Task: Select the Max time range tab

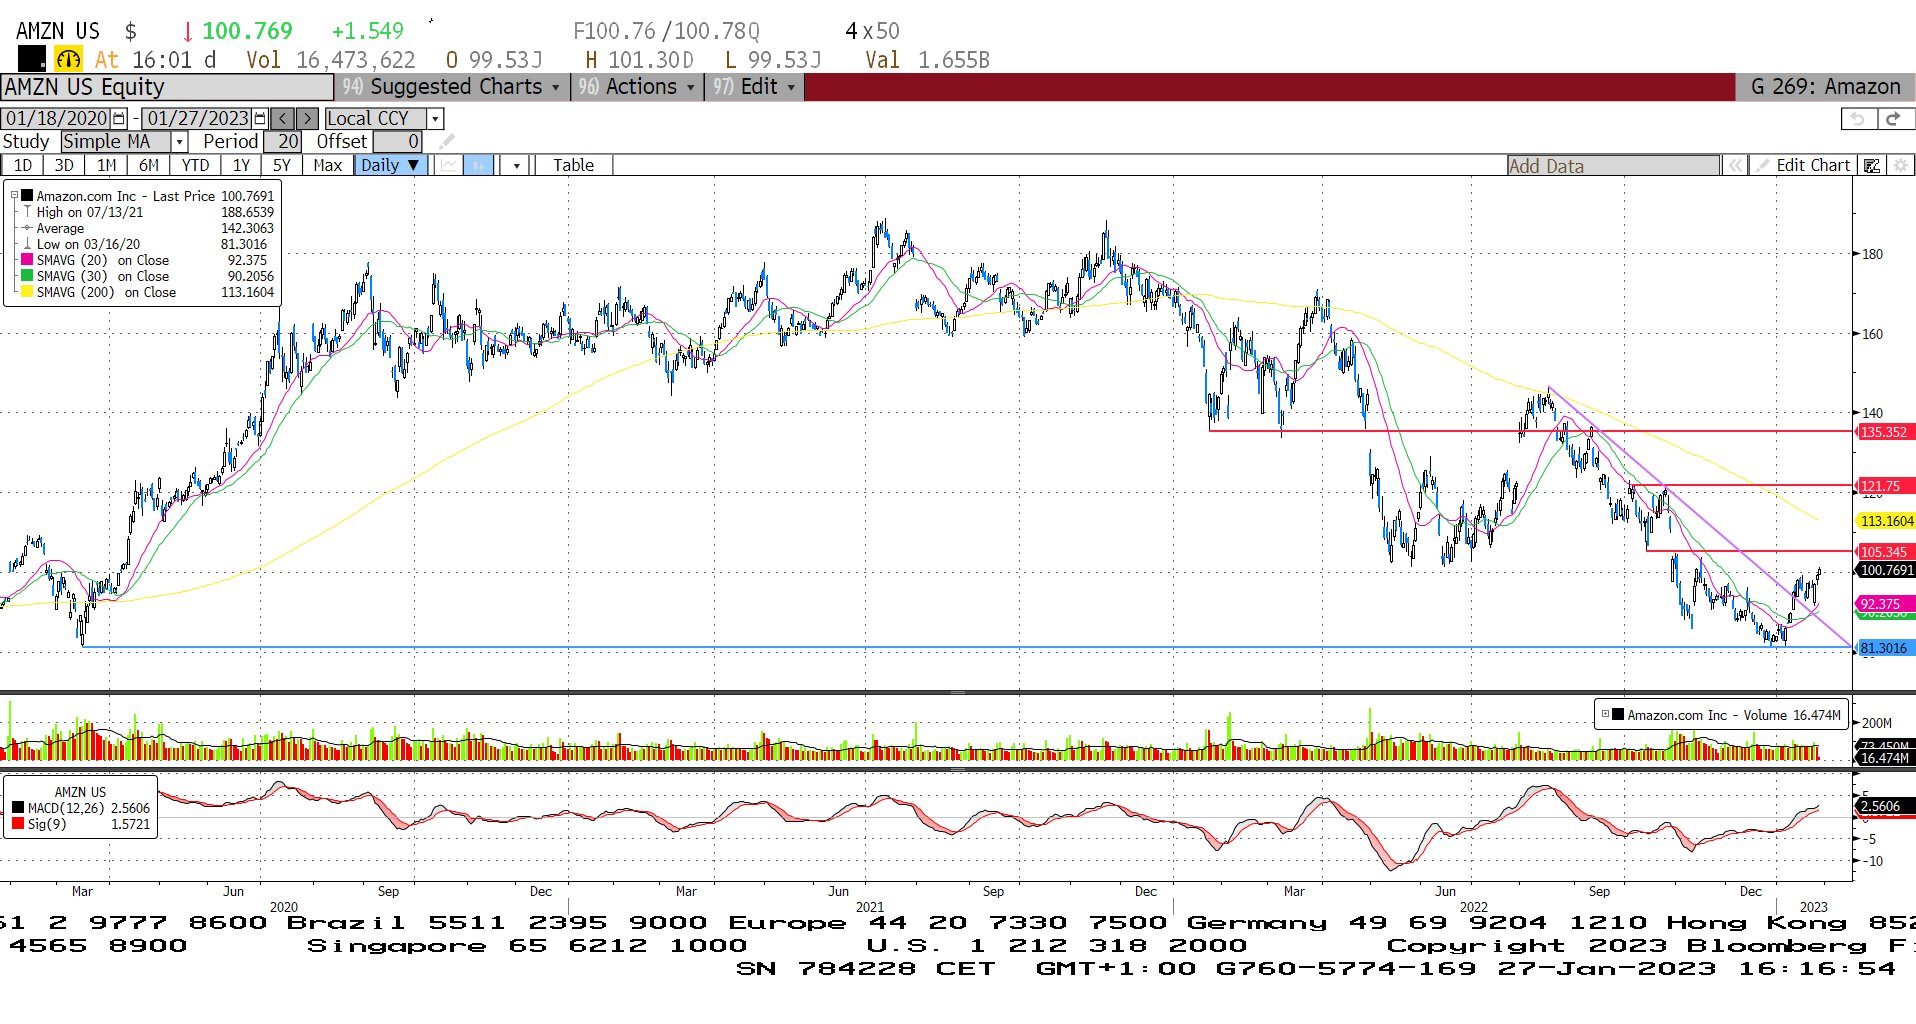Action: (x=327, y=165)
